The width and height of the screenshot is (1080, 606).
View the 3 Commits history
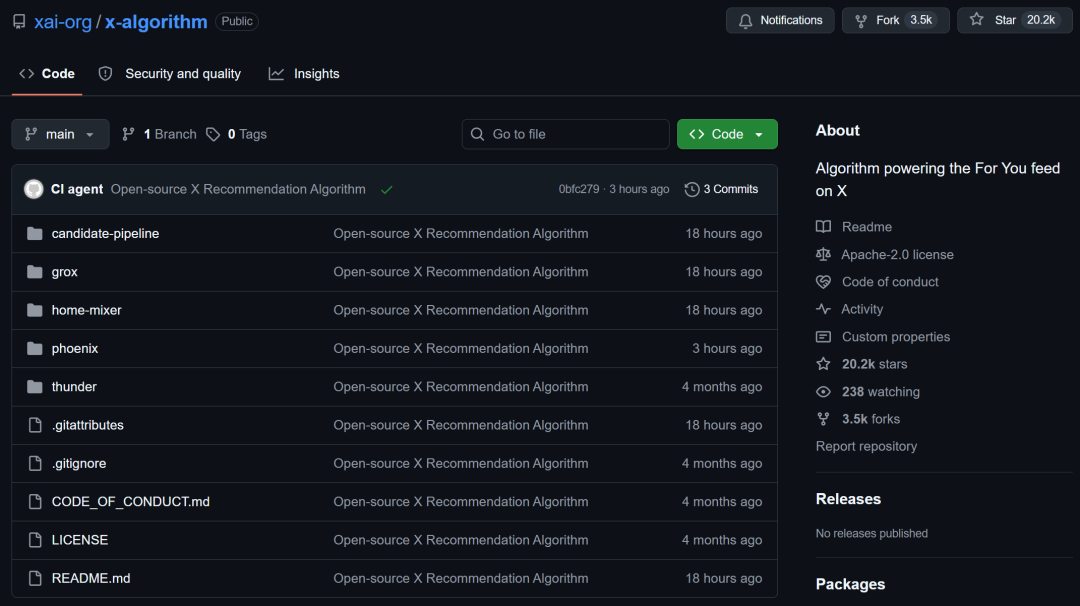coord(721,189)
